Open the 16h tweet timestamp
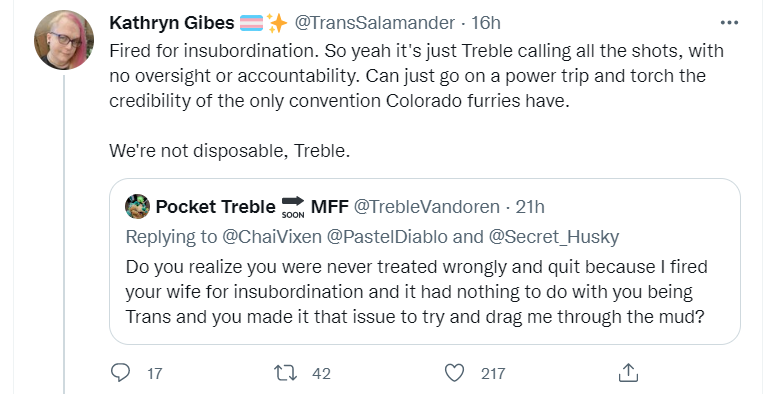 485,23
